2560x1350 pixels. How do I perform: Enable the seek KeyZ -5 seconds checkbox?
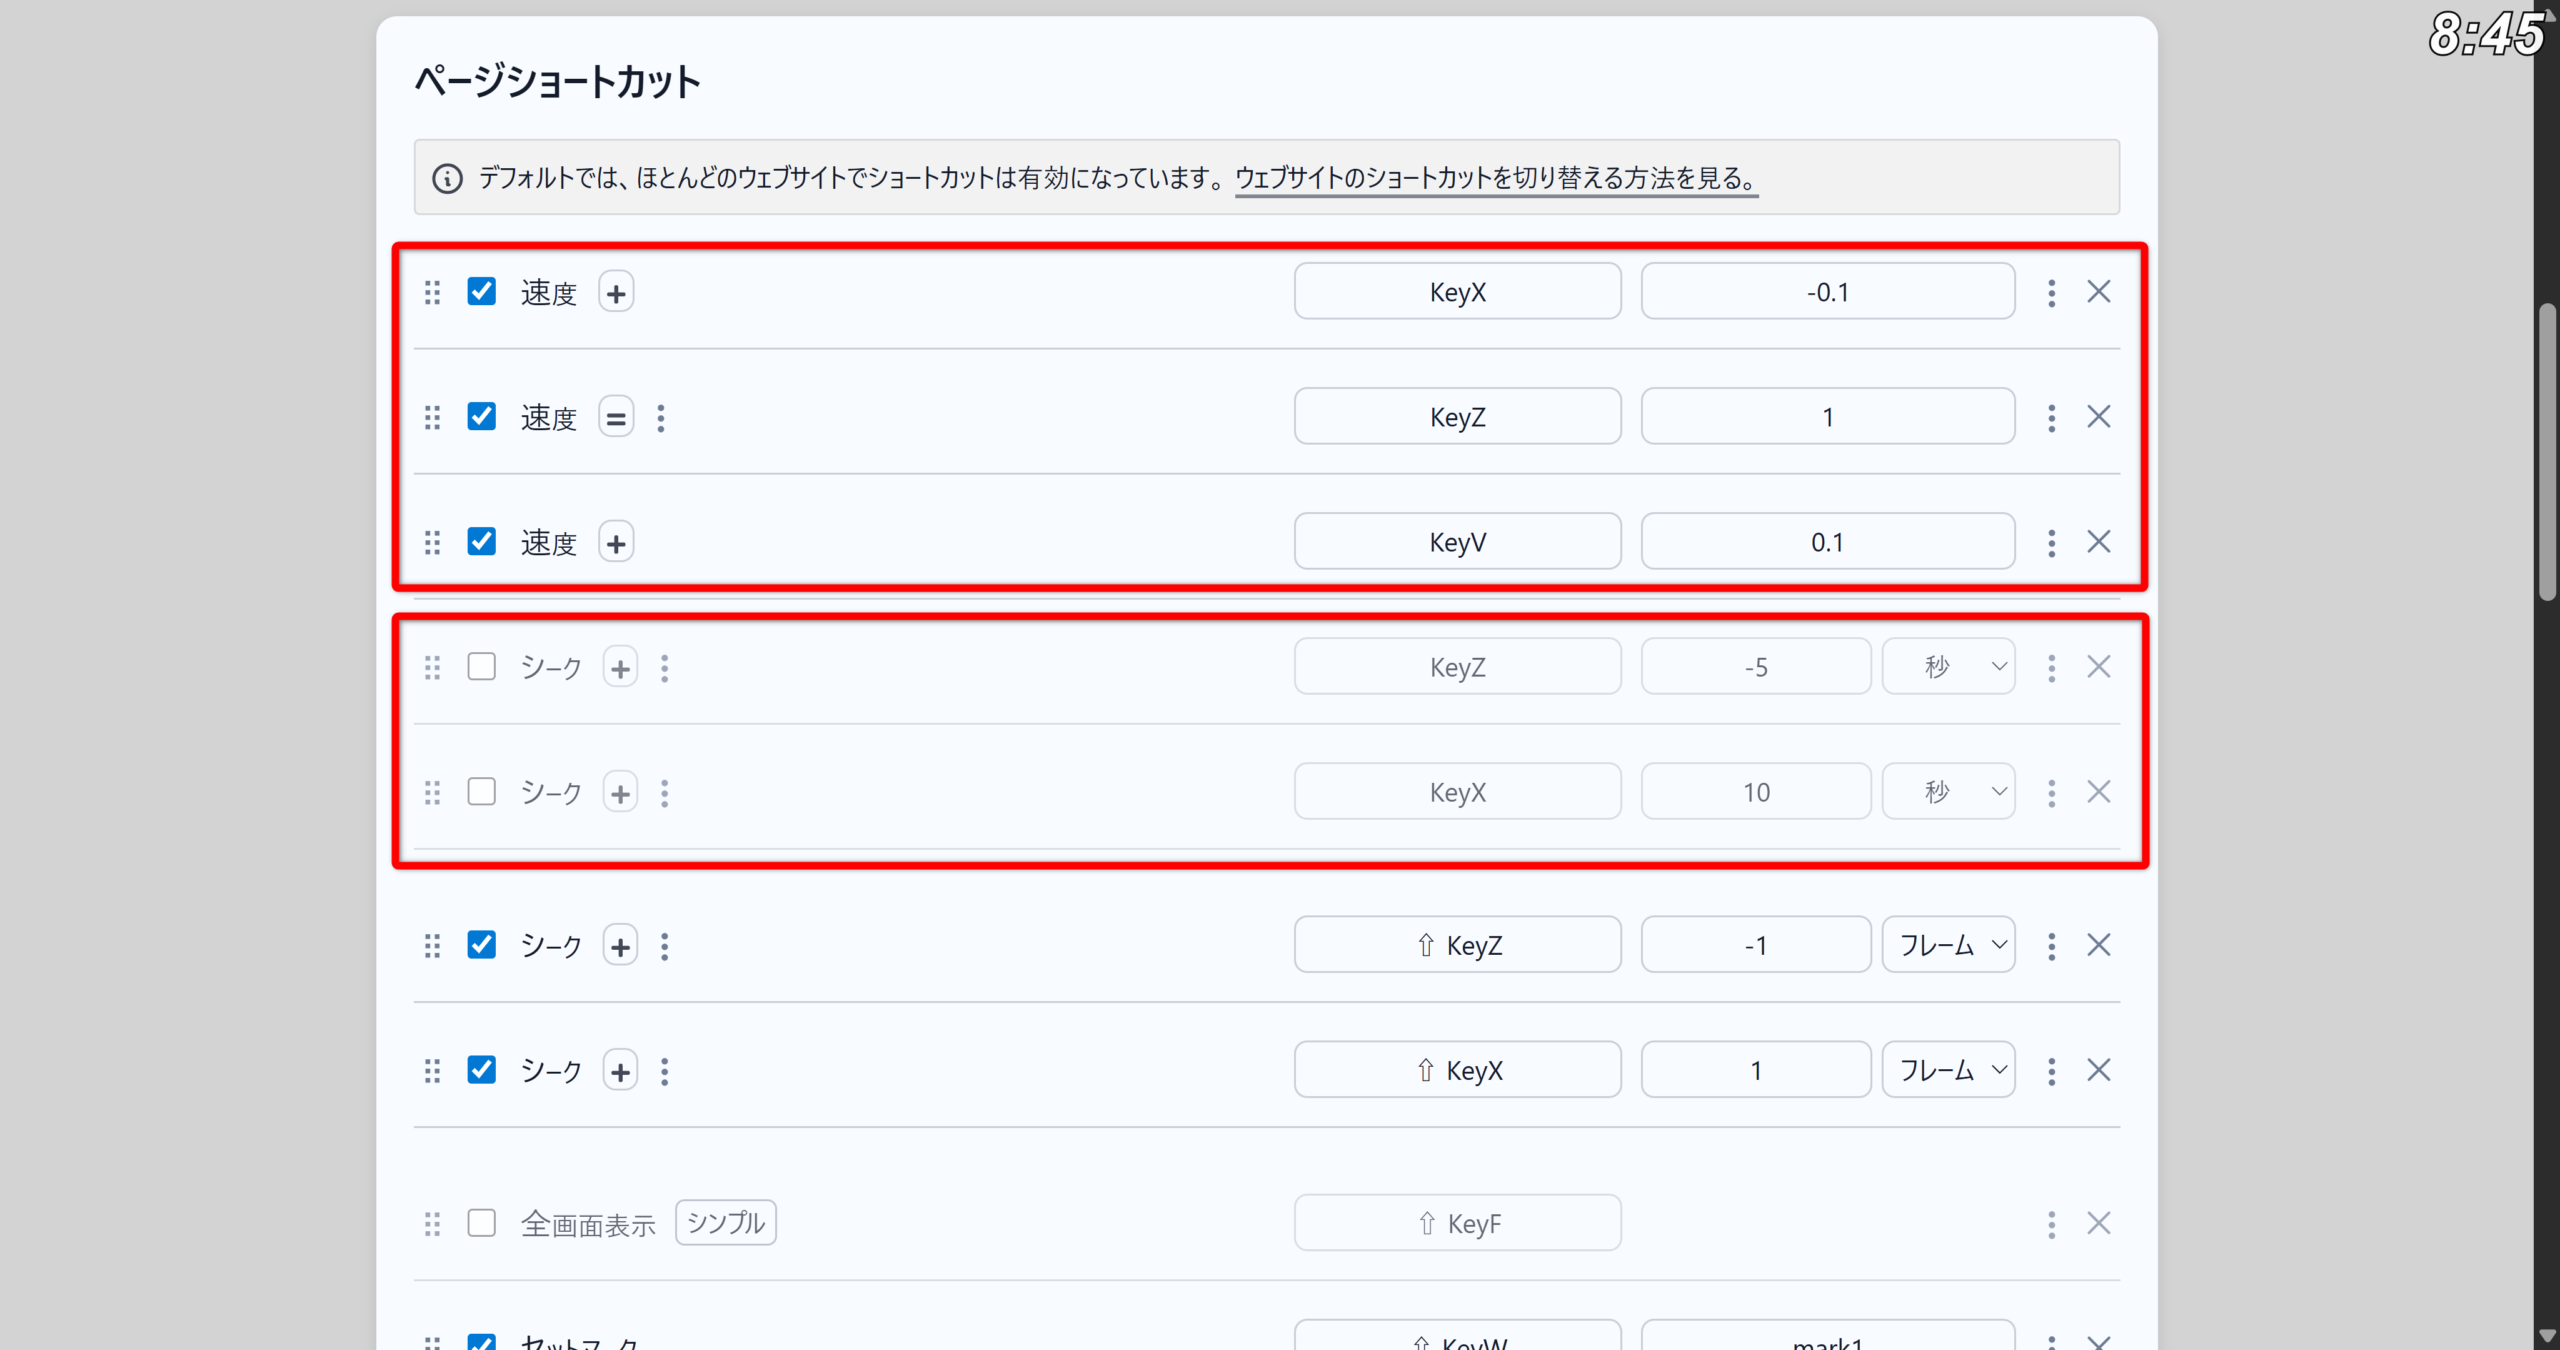coord(482,667)
